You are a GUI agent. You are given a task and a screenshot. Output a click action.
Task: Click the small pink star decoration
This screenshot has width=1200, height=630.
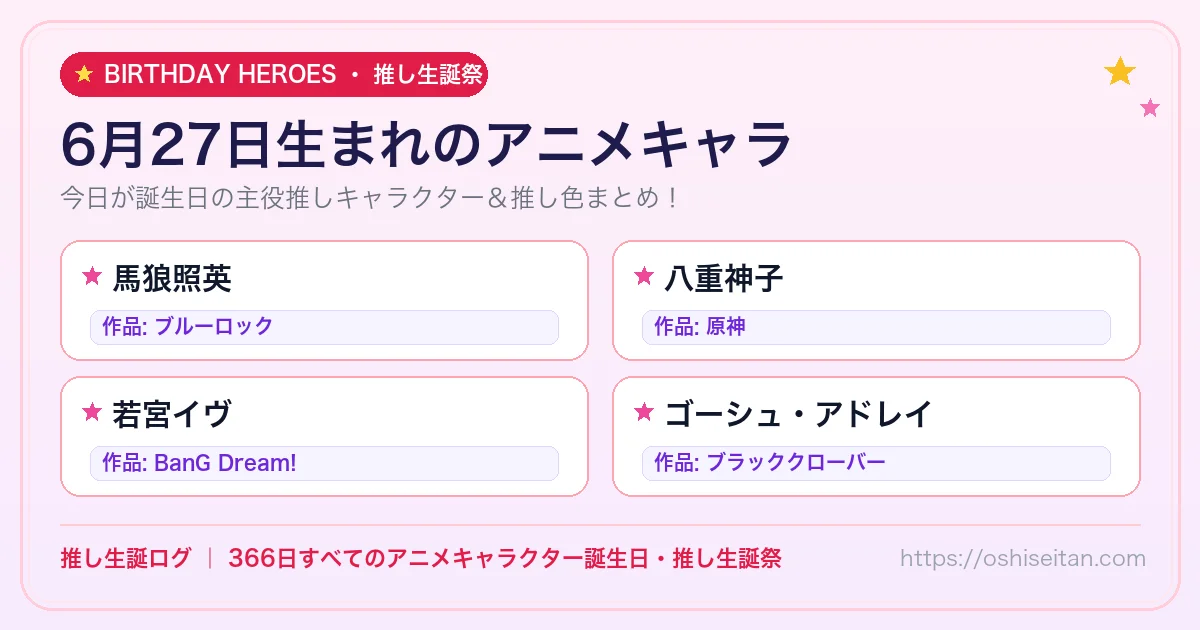tap(1150, 107)
